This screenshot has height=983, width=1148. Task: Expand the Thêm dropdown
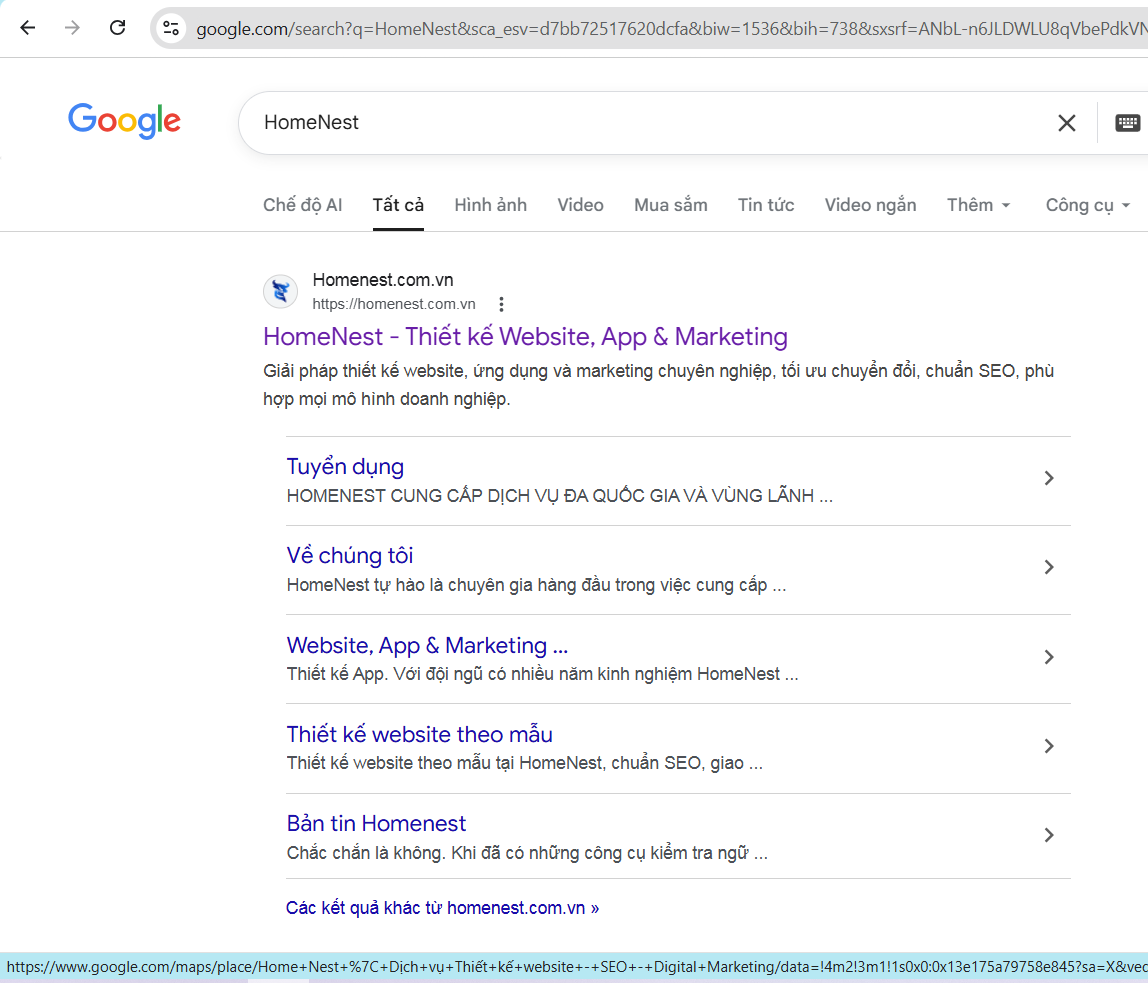978,205
